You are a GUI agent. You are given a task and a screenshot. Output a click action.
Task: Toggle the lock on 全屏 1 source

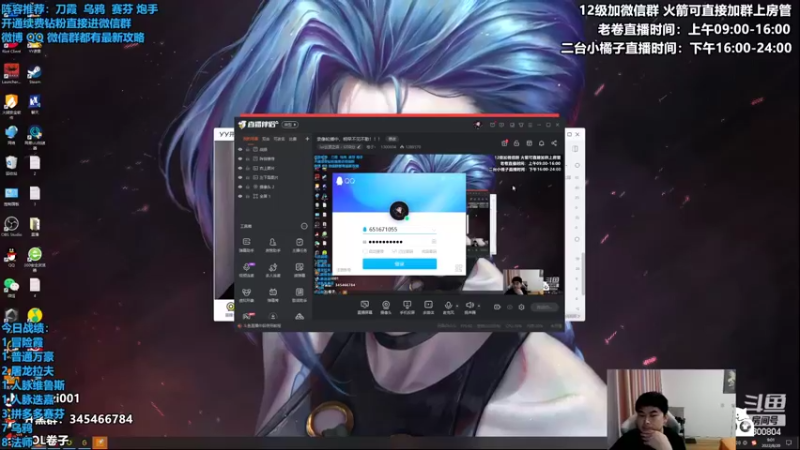point(248,196)
